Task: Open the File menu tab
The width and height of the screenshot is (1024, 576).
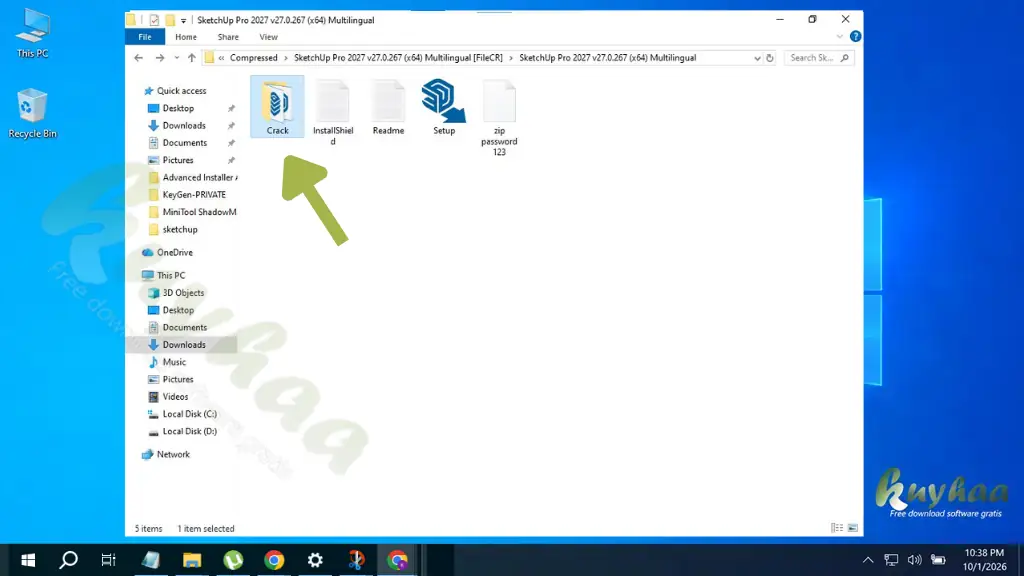Action: pos(145,37)
